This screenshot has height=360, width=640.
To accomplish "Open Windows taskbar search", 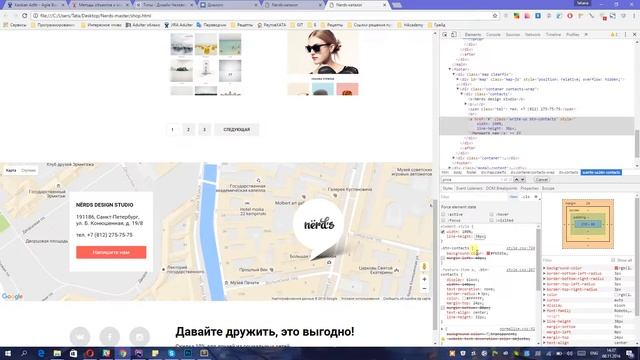I will (x=24, y=353).
